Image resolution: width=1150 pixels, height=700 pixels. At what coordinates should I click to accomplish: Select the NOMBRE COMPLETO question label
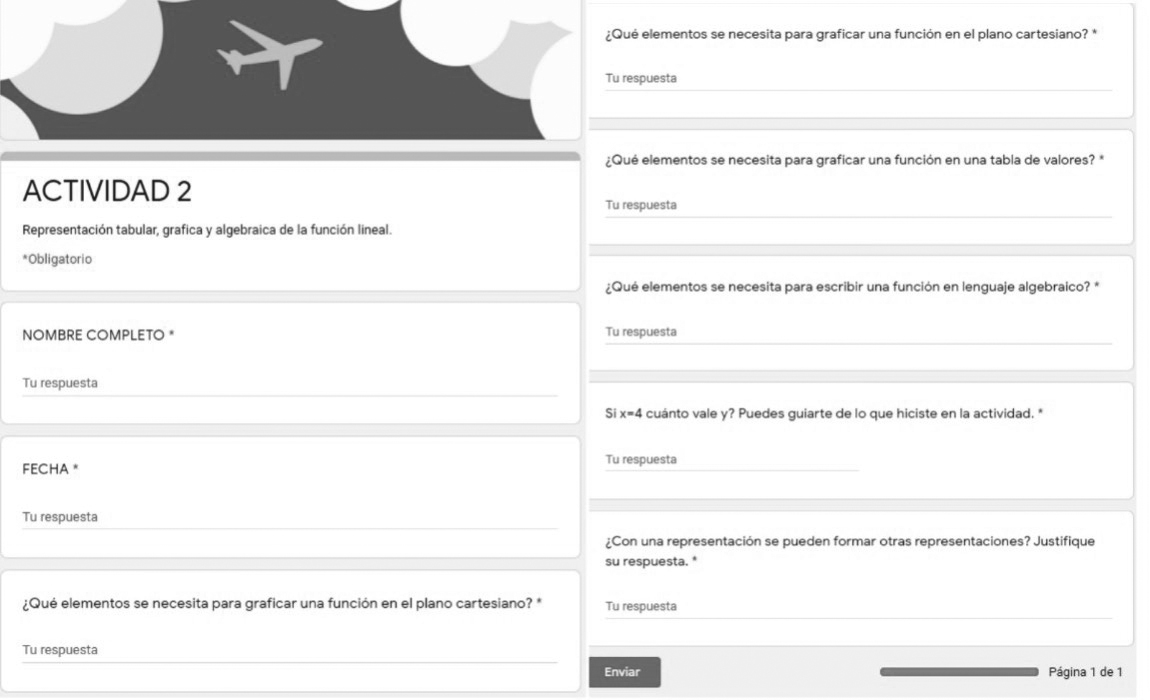pyautogui.click(x=98, y=335)
